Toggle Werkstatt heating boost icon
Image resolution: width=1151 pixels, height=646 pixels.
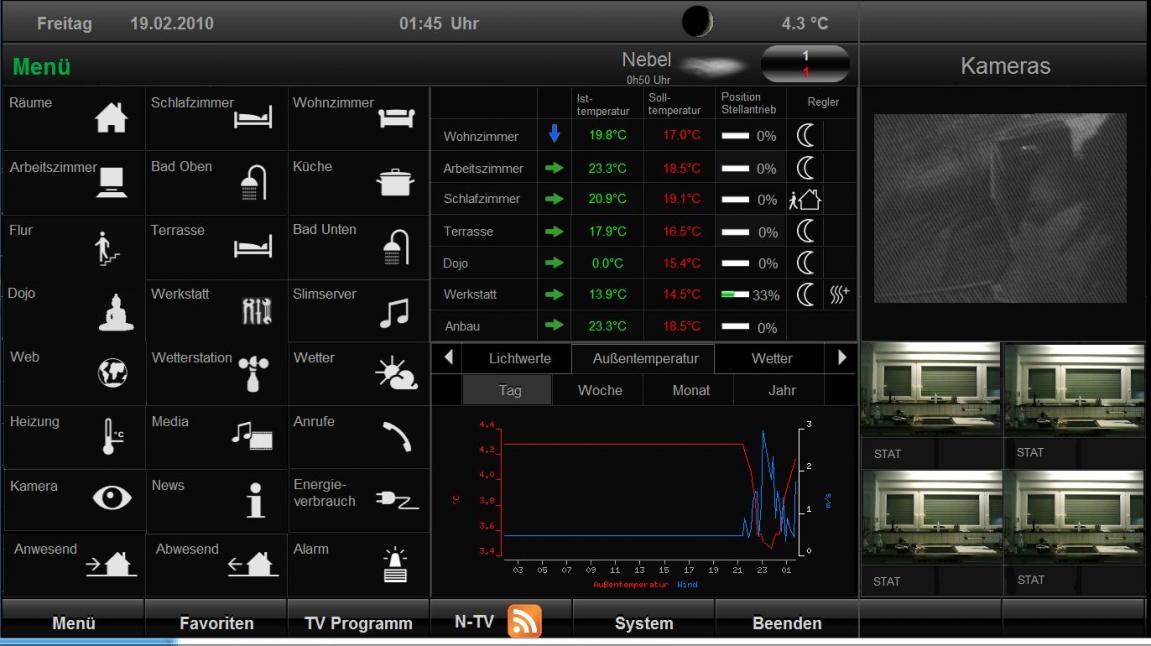839,295
